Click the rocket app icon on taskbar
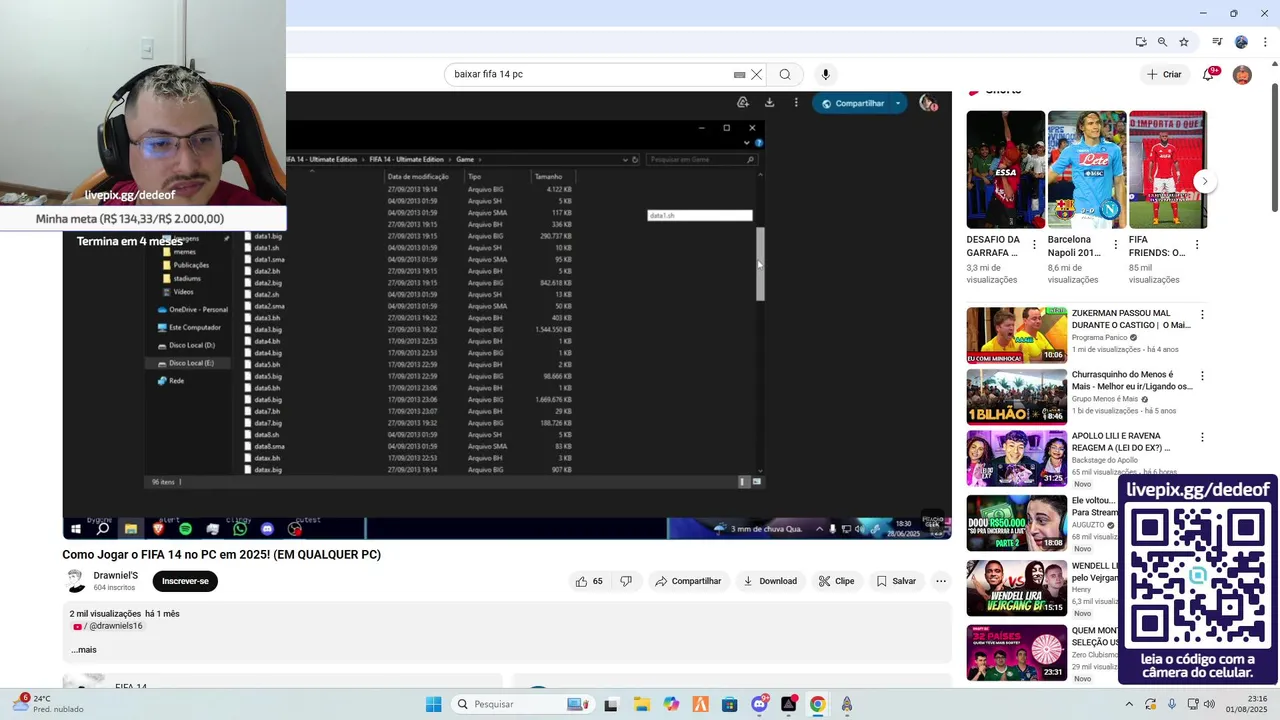 point(847,704)
